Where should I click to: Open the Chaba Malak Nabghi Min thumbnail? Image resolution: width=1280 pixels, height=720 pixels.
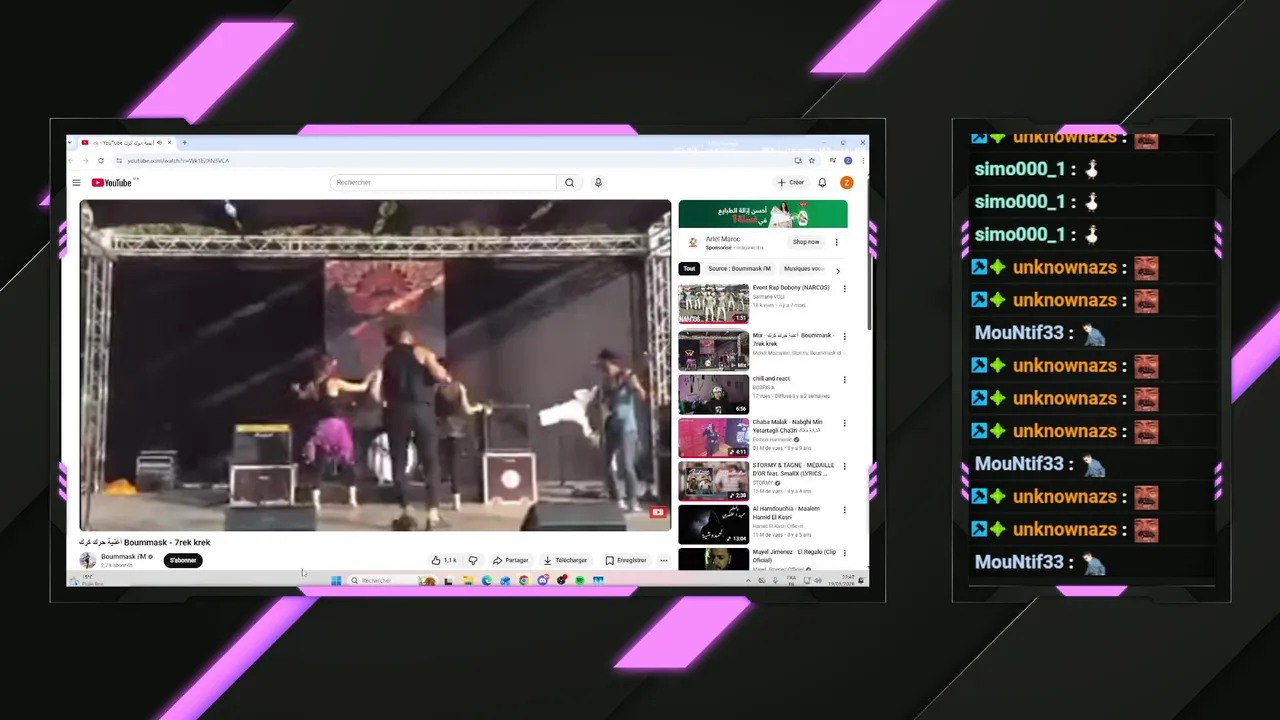click(x=713, y=438)
